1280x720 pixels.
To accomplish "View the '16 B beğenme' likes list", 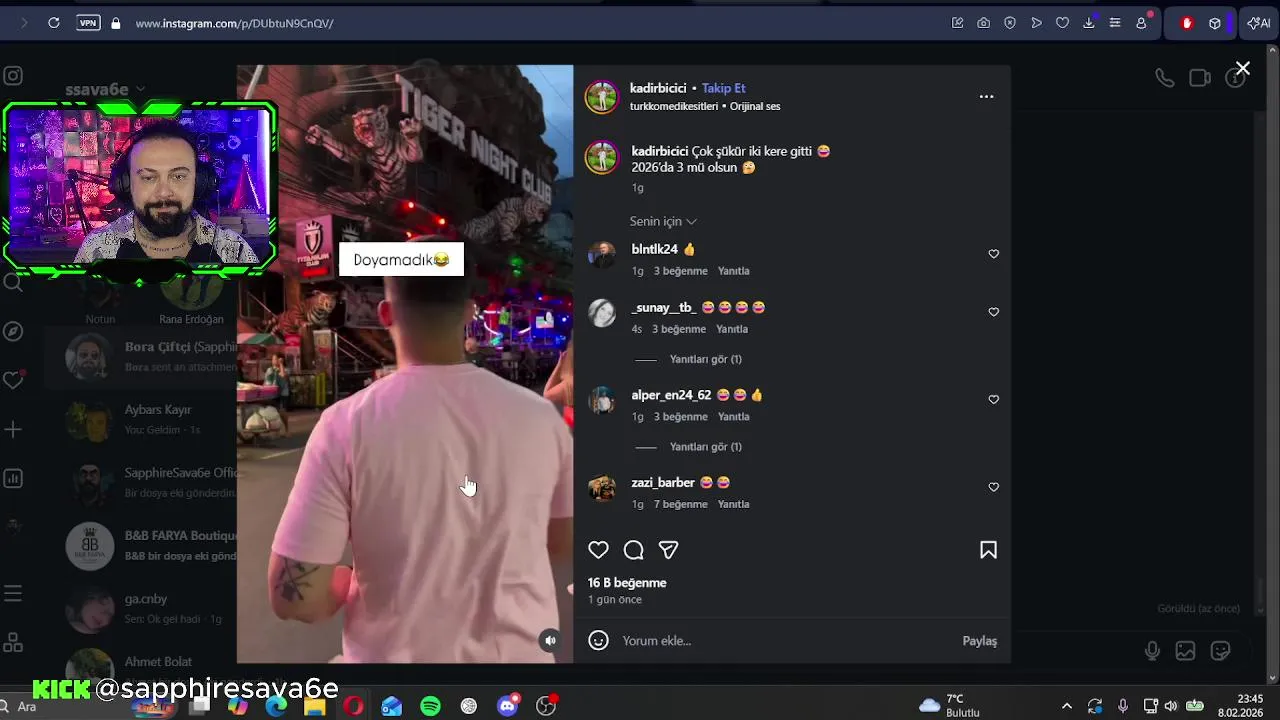I will [627, 583].
